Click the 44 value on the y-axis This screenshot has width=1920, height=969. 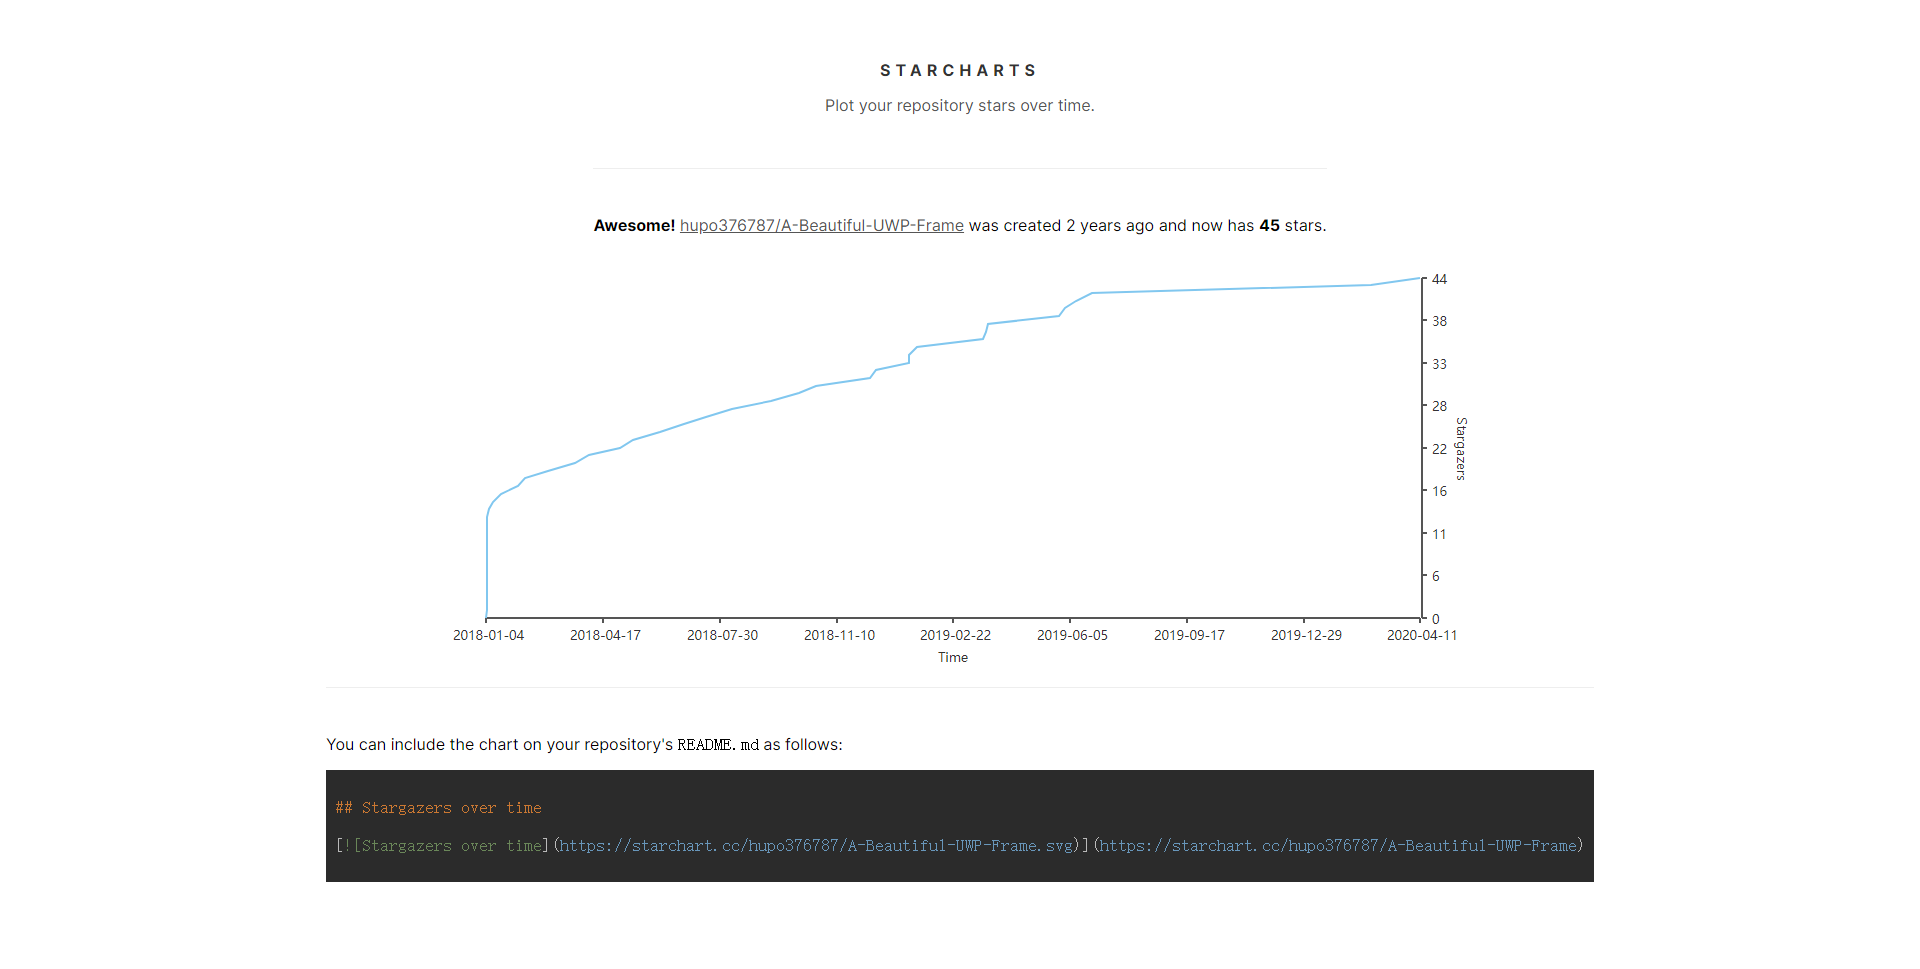1439,280
